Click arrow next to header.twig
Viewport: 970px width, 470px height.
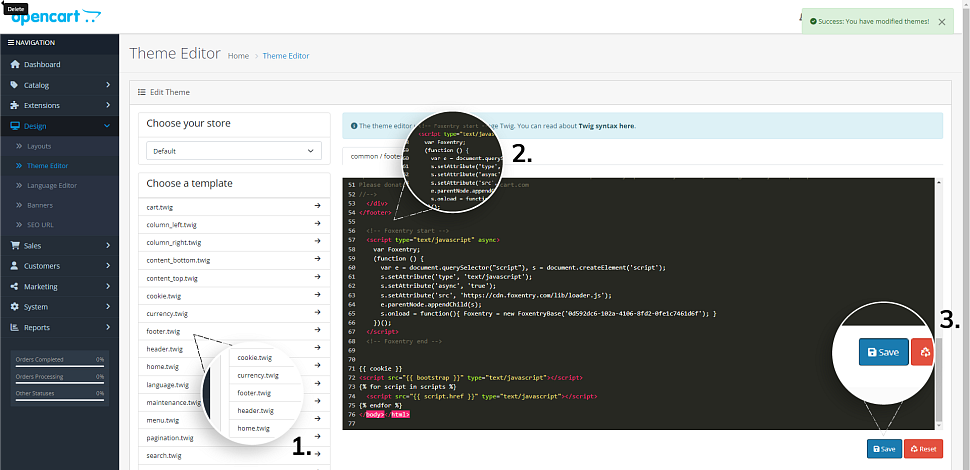[317, 348]
